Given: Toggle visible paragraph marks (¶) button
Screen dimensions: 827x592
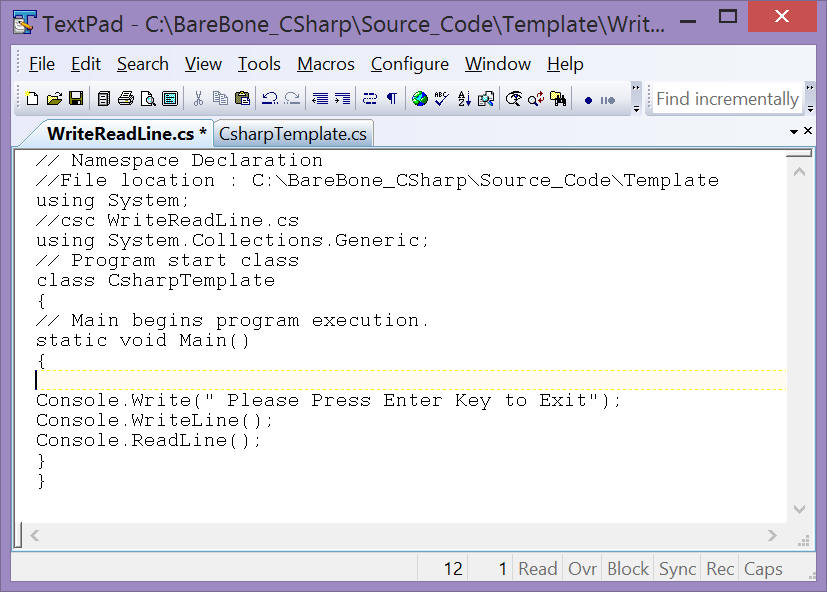Looking at the screenshot, I should tap(392, 99).
